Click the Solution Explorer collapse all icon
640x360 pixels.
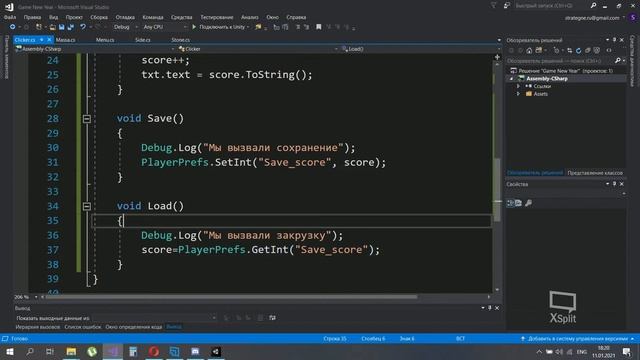pyautogui.click(x=588, y=51)
